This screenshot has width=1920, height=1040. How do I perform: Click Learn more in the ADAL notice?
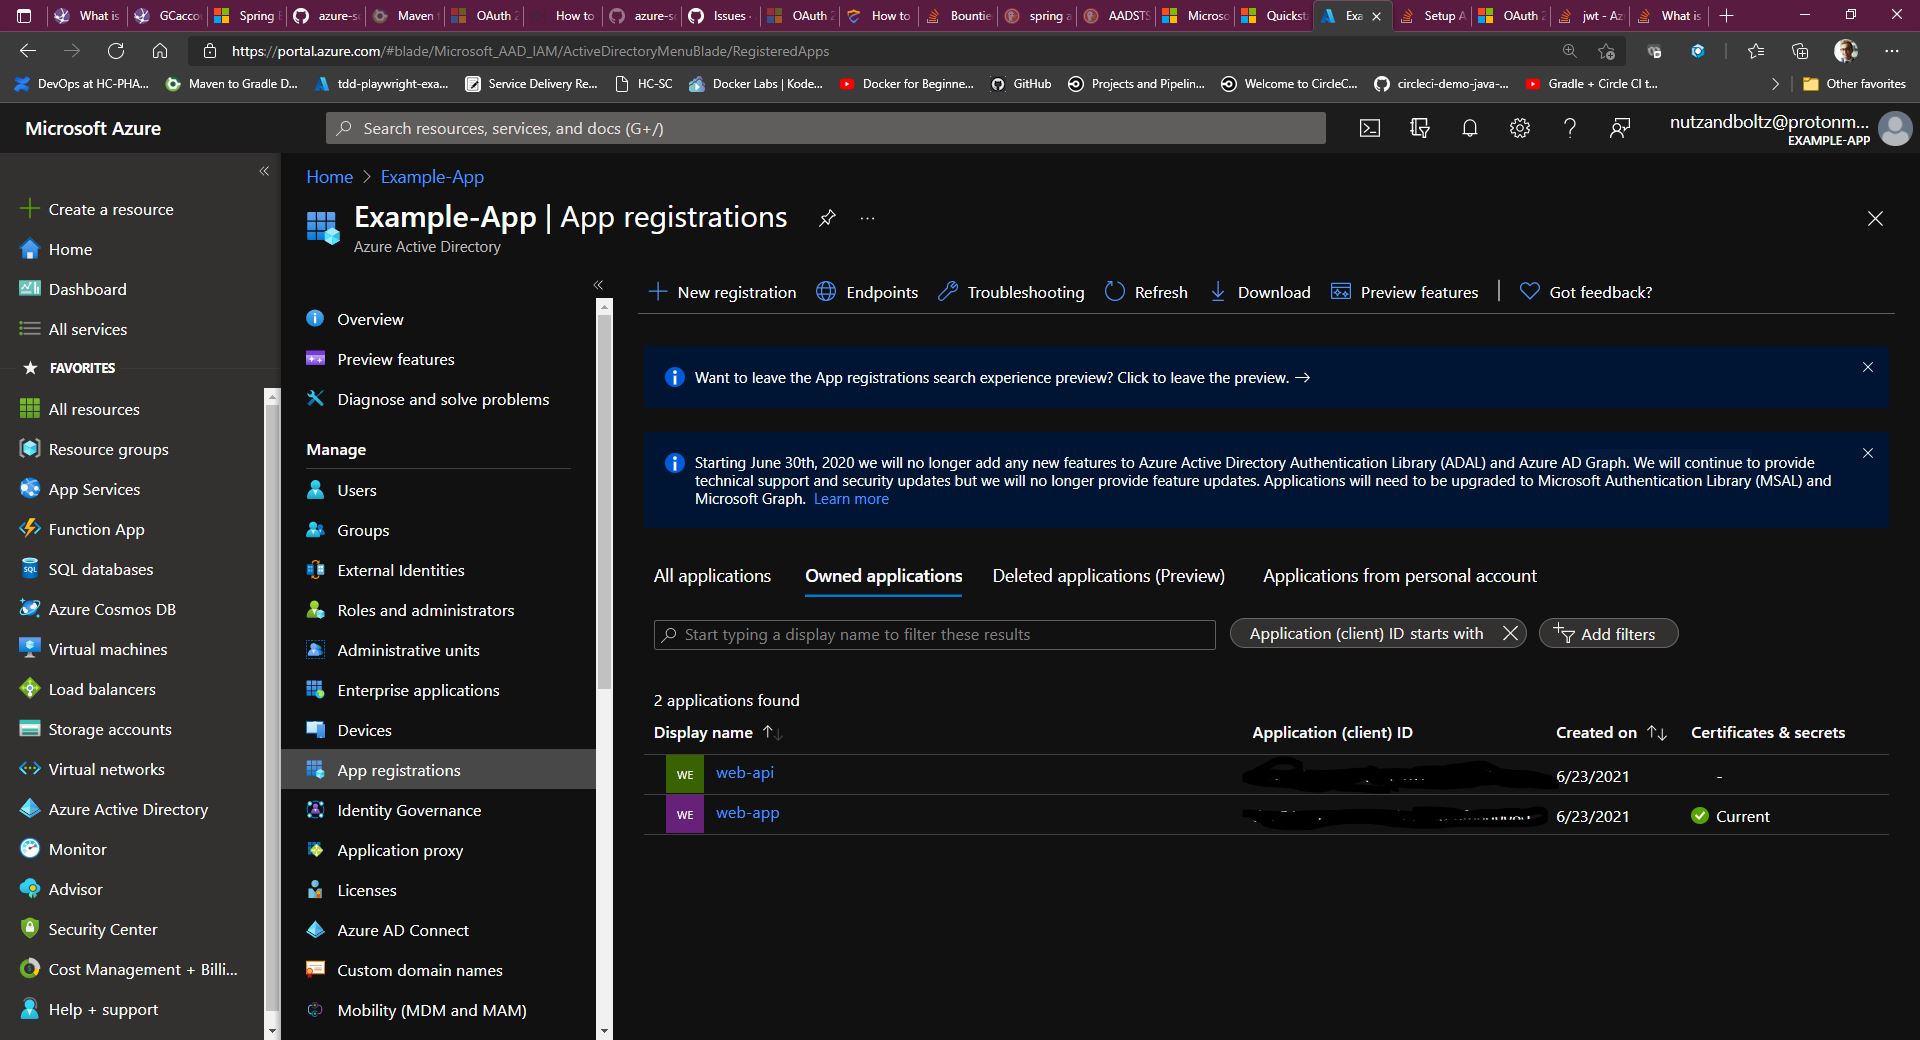pyautogui.click(x=850, y=498)
